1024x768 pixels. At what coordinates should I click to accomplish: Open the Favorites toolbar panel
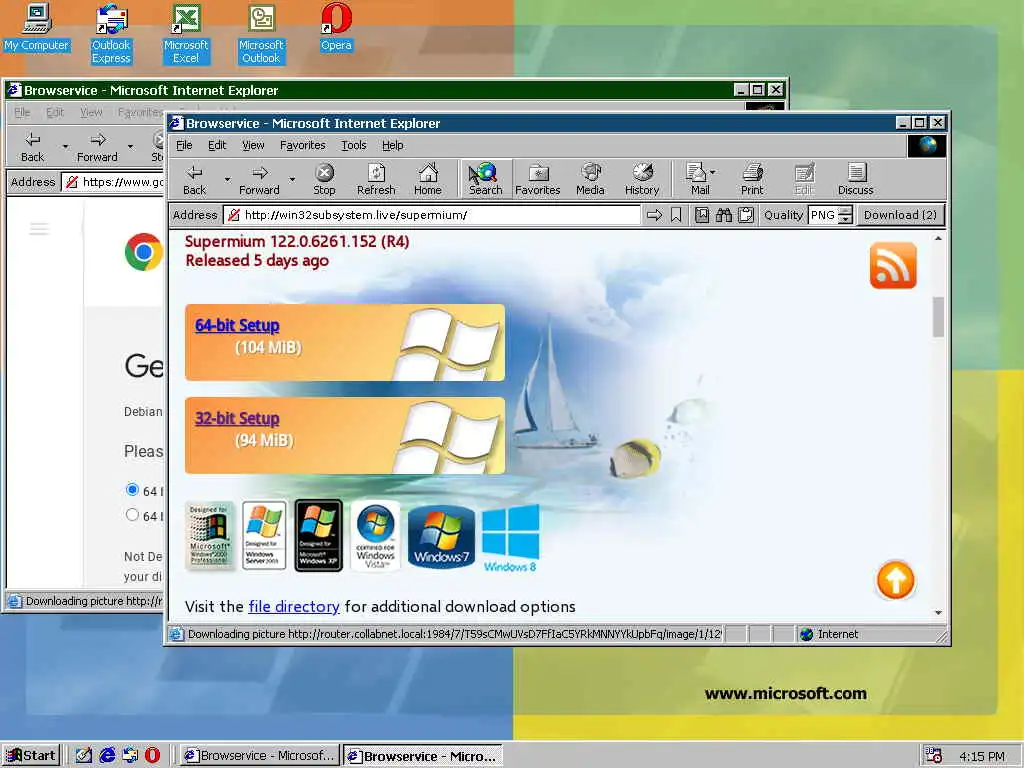point(537,179)
